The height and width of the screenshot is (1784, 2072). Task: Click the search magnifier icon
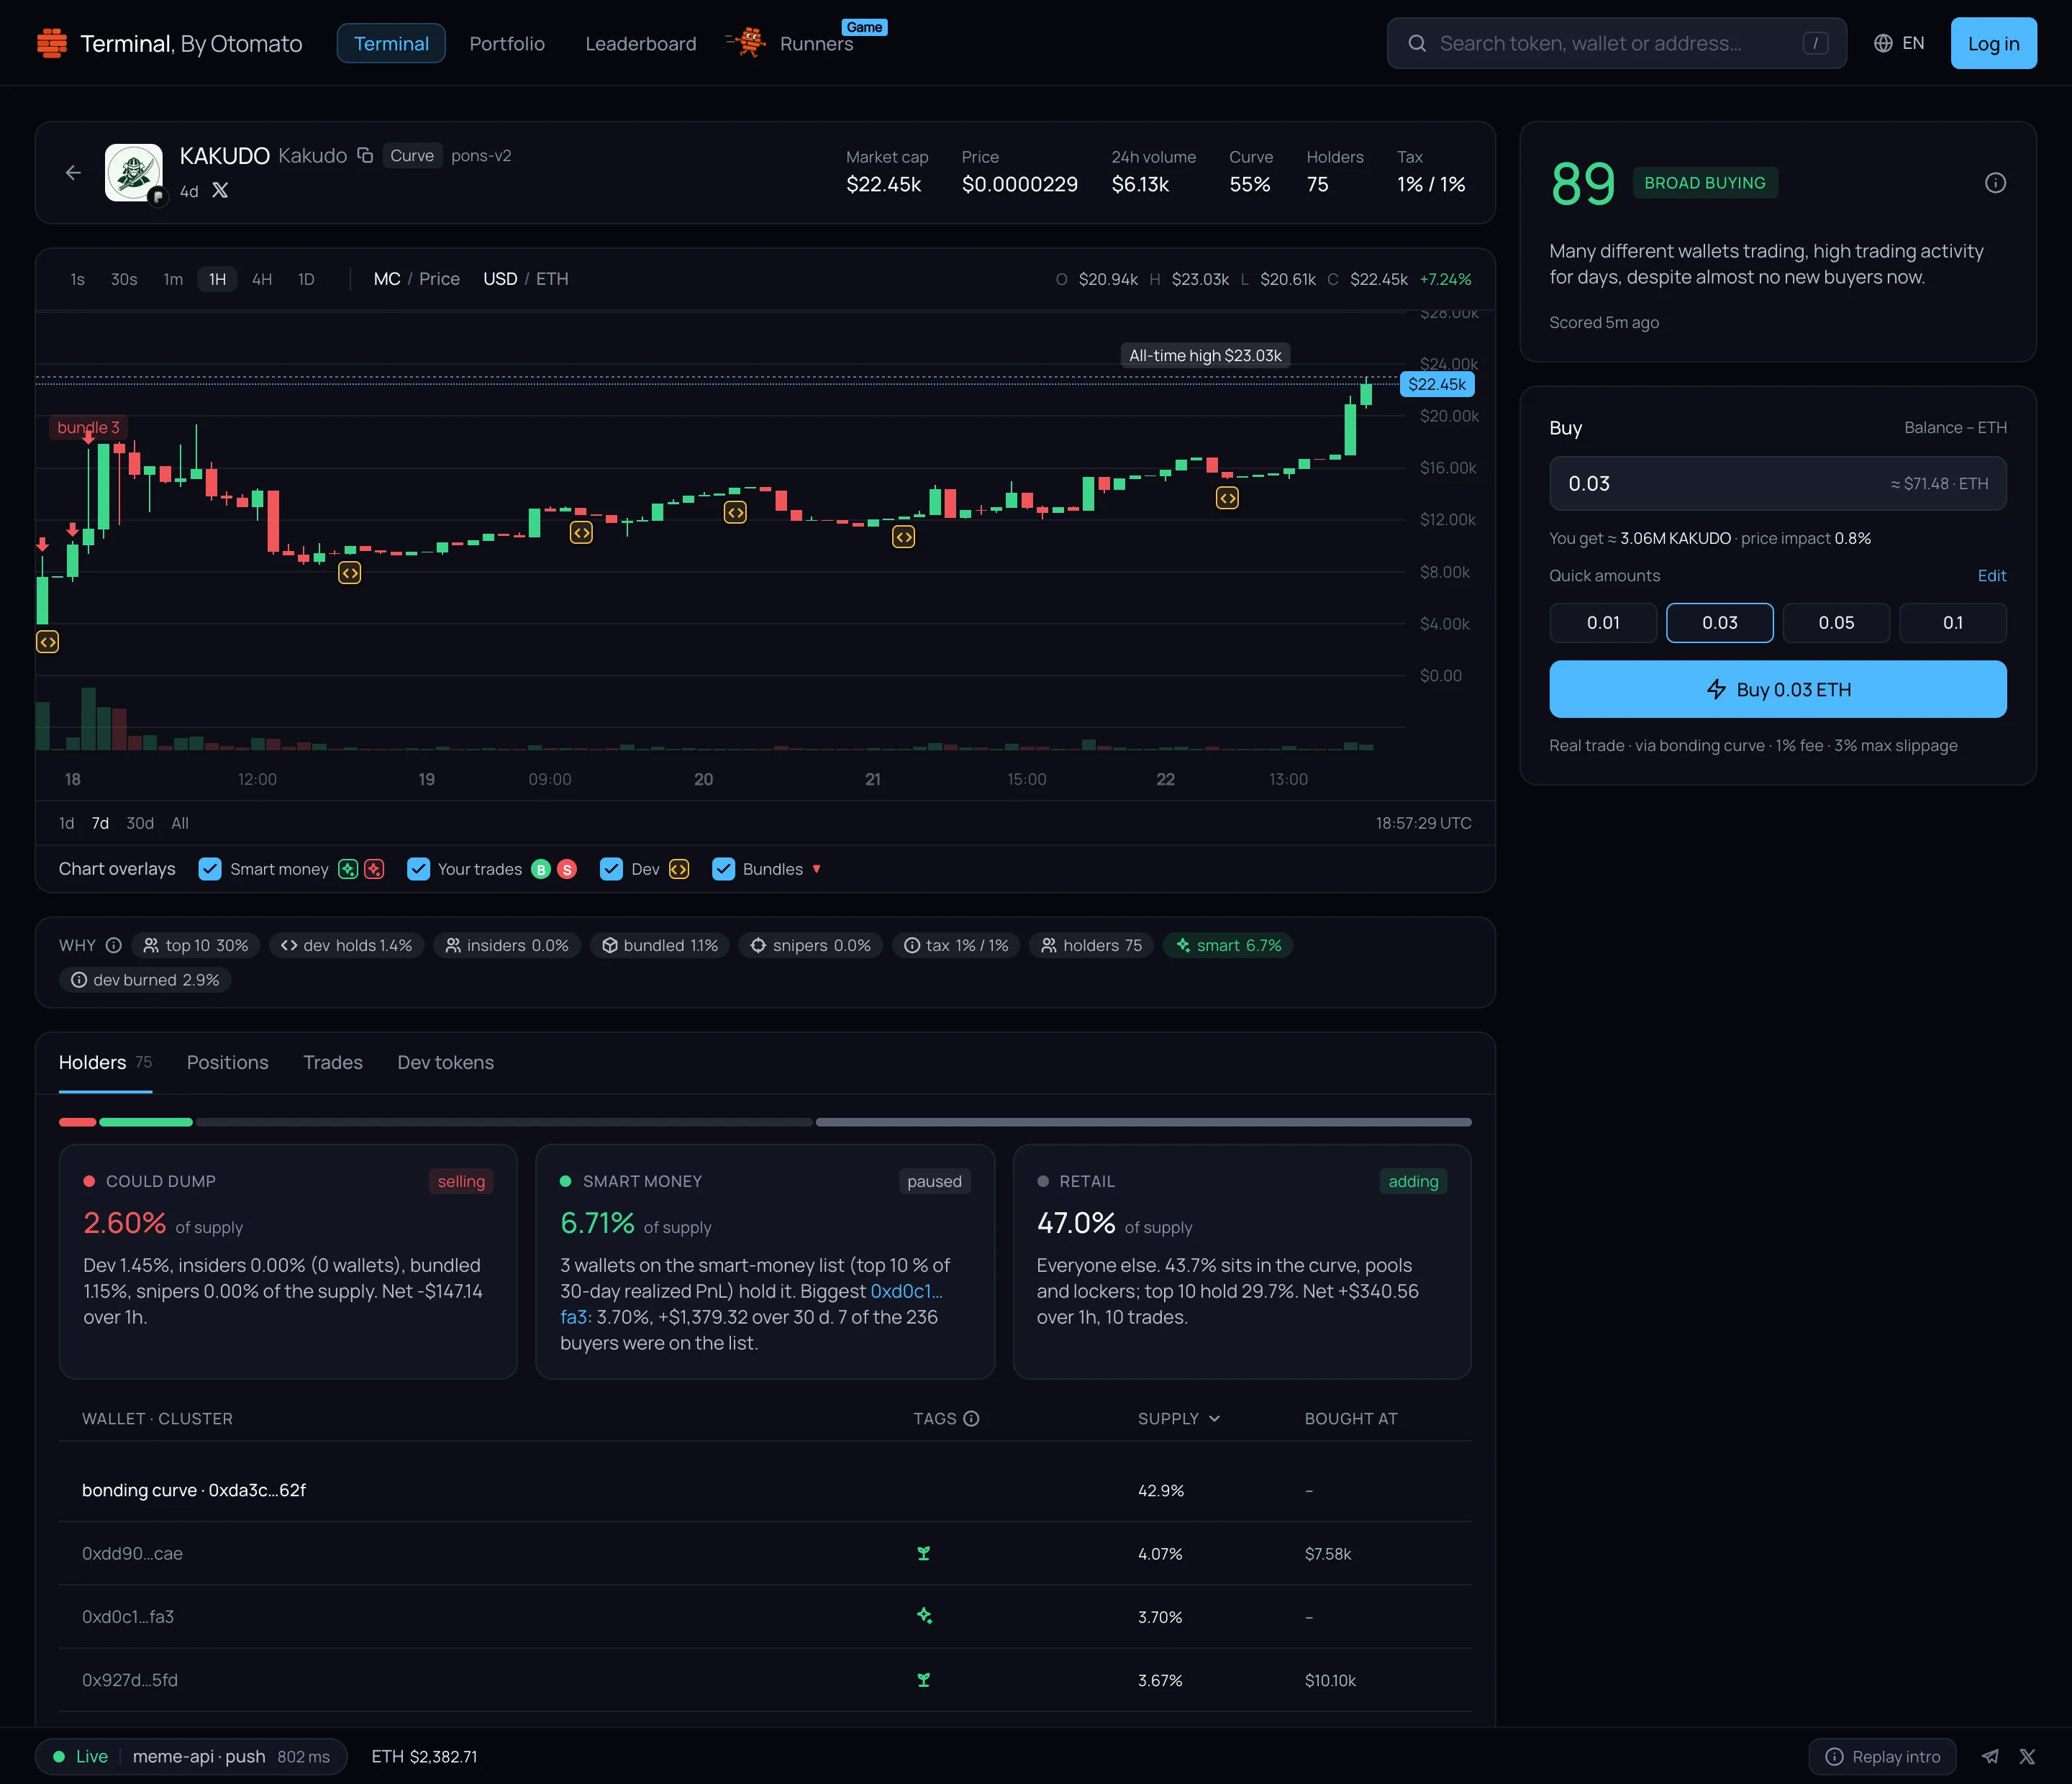pos(1417,43)
